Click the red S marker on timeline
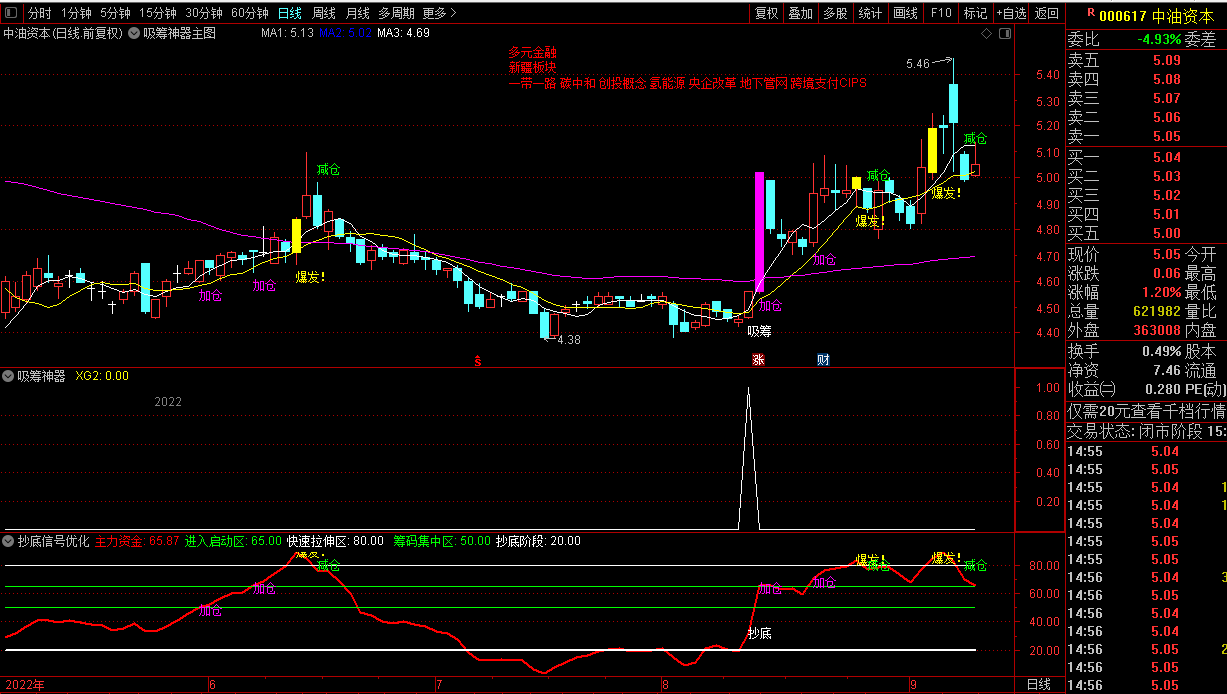This screenshot has width=1227, height=694. coord(478,359)
